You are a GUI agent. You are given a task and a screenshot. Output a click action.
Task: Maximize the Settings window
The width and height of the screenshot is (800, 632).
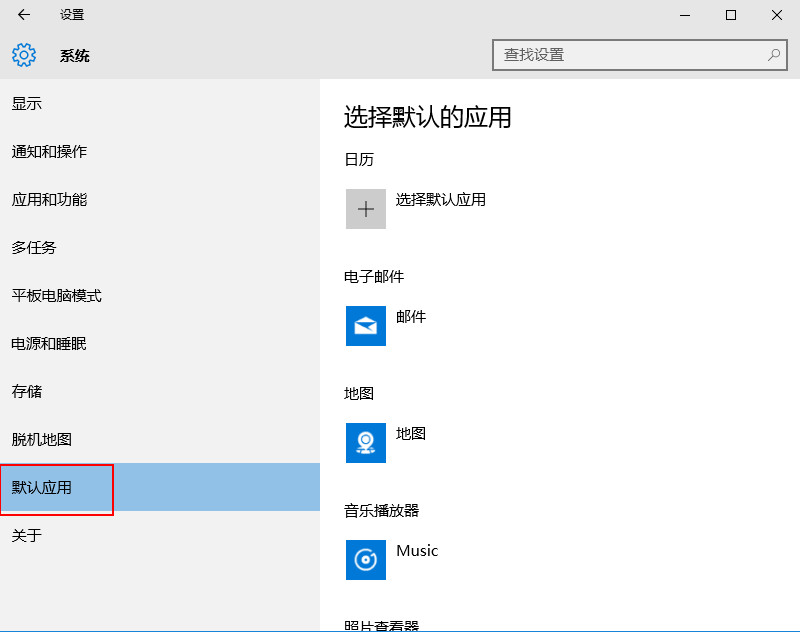[x=731, y=15]
